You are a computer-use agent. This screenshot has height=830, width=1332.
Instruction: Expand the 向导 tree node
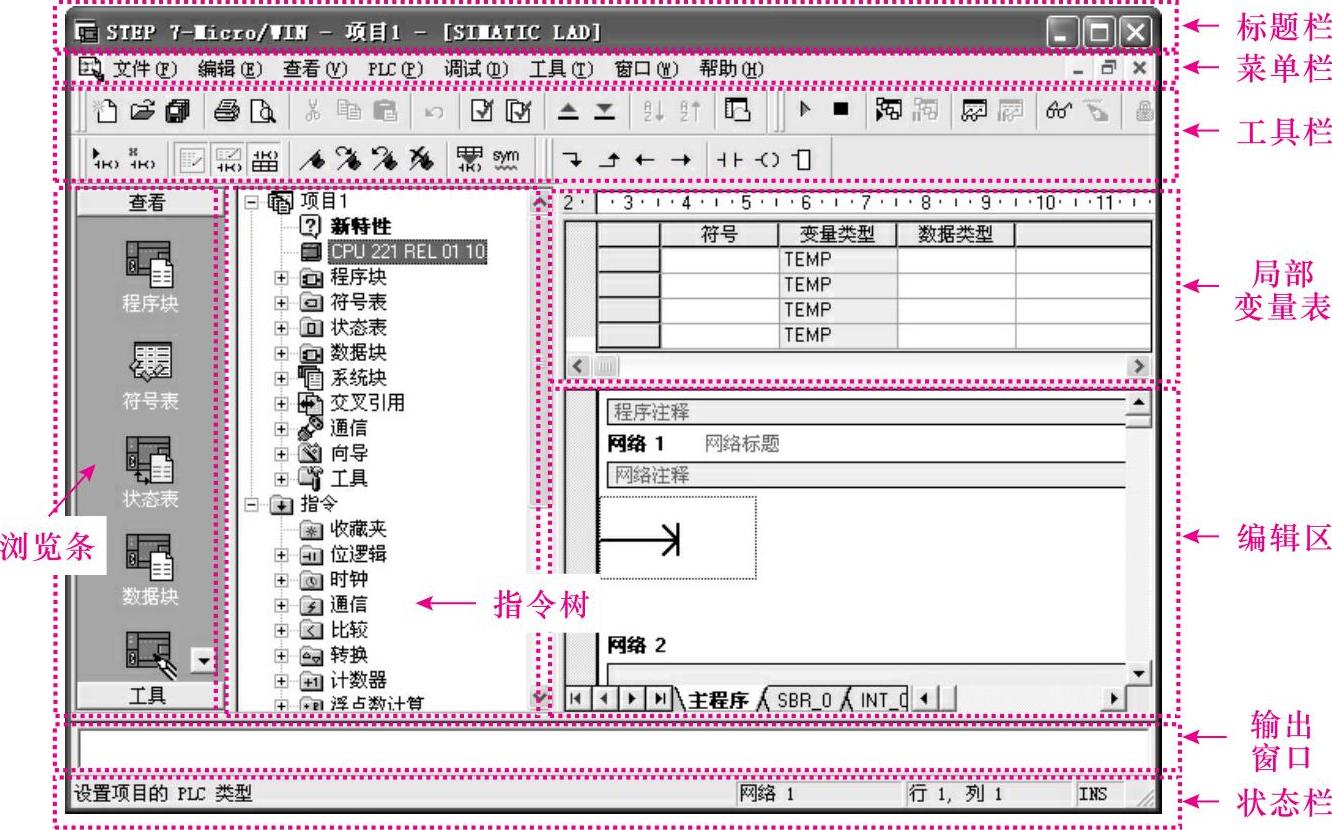click(x=282, y=453)
